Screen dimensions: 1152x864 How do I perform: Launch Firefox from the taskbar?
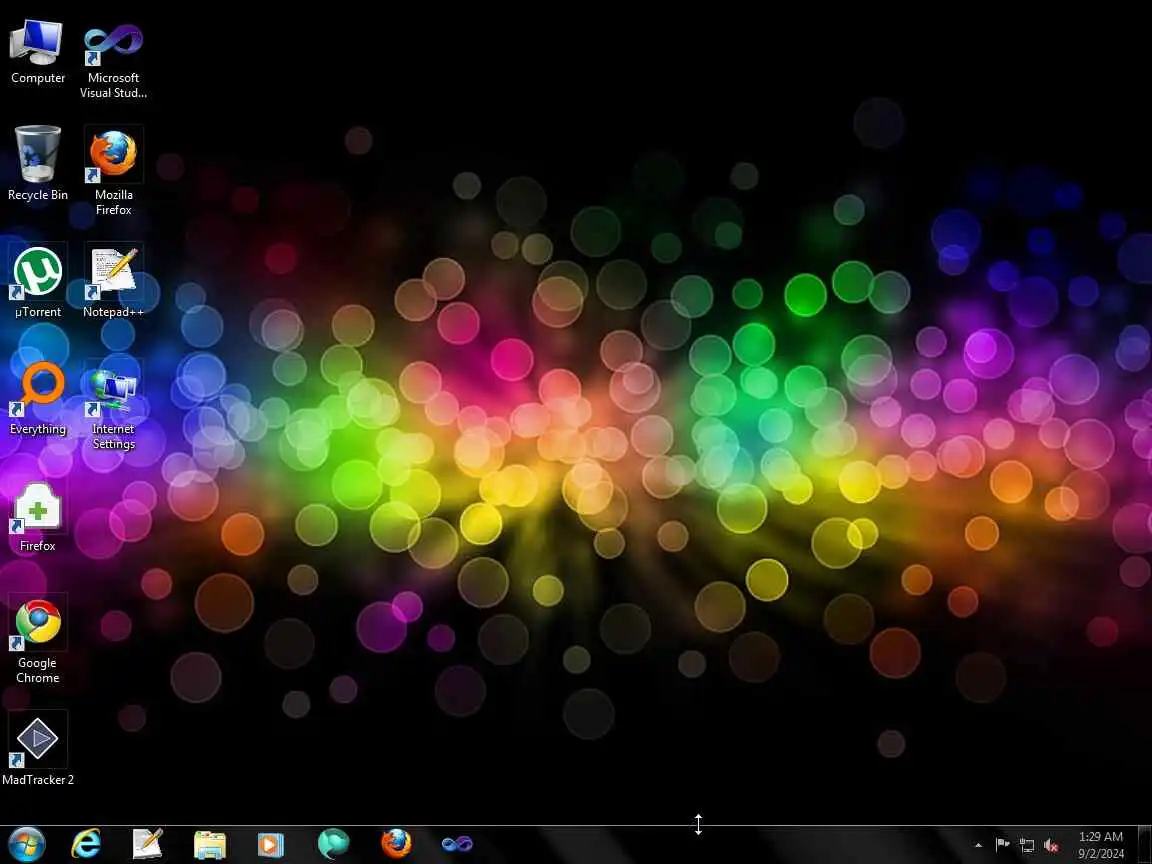(396, 844)
